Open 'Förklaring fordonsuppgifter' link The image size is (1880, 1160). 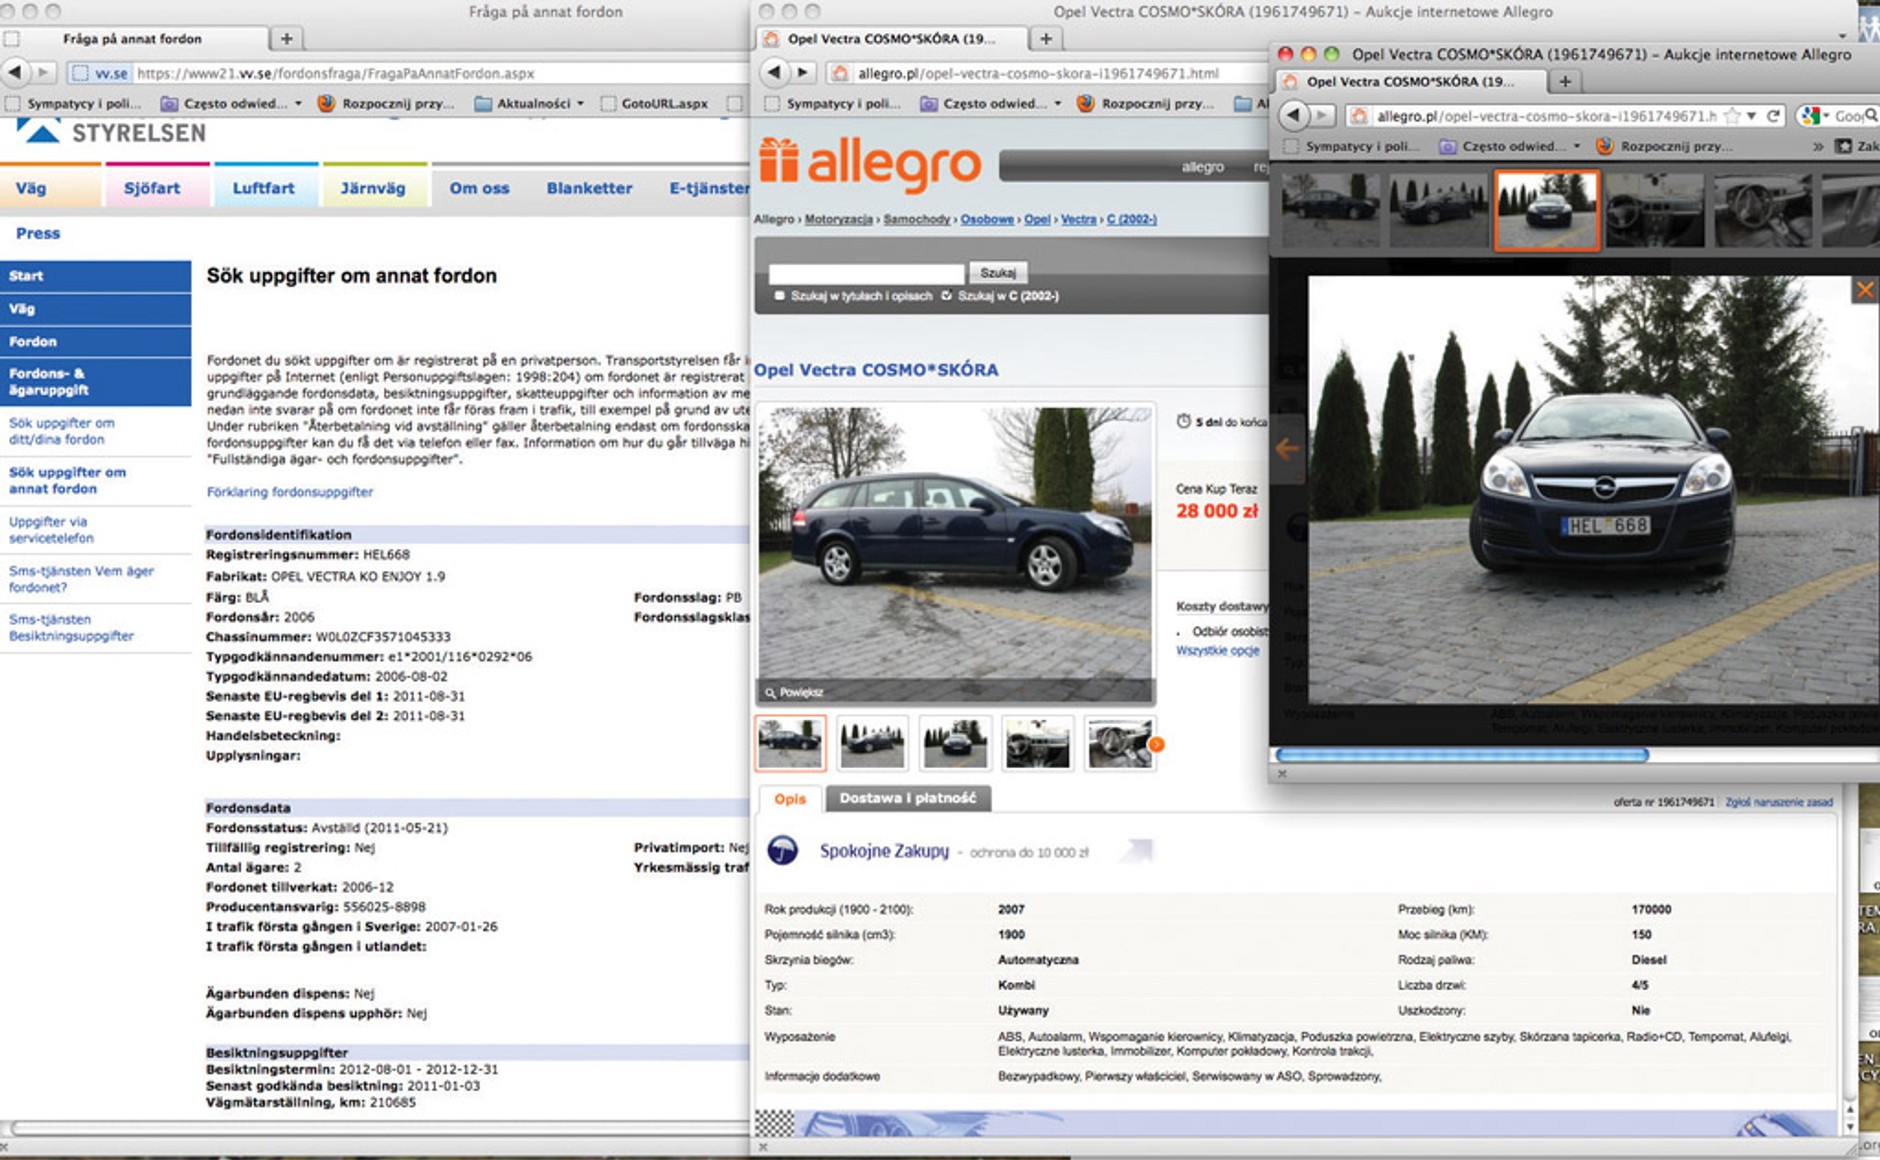point(290,492)
